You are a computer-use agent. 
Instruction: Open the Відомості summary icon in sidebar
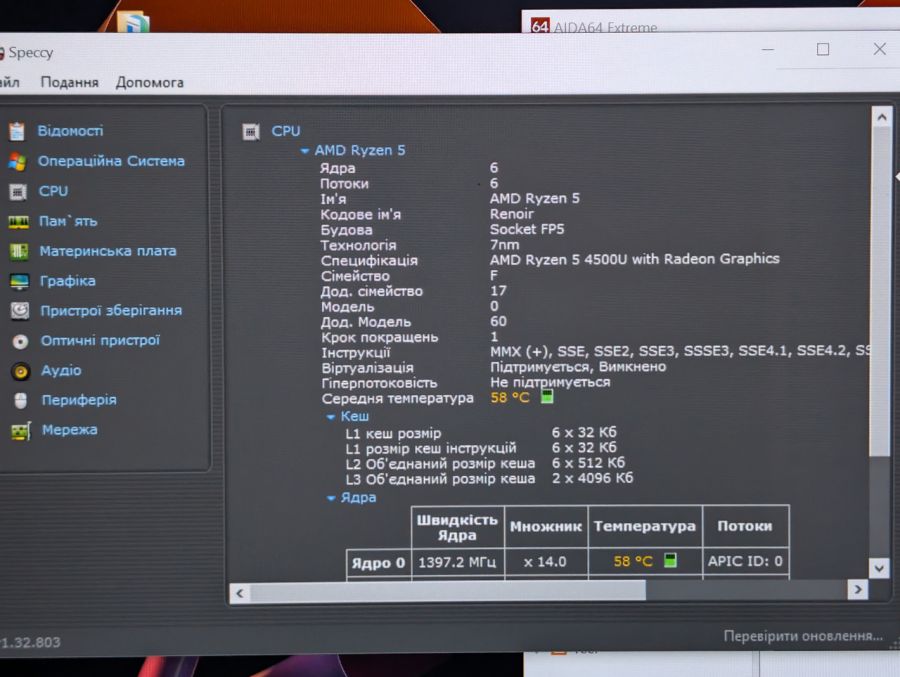(x=17, y=131)
